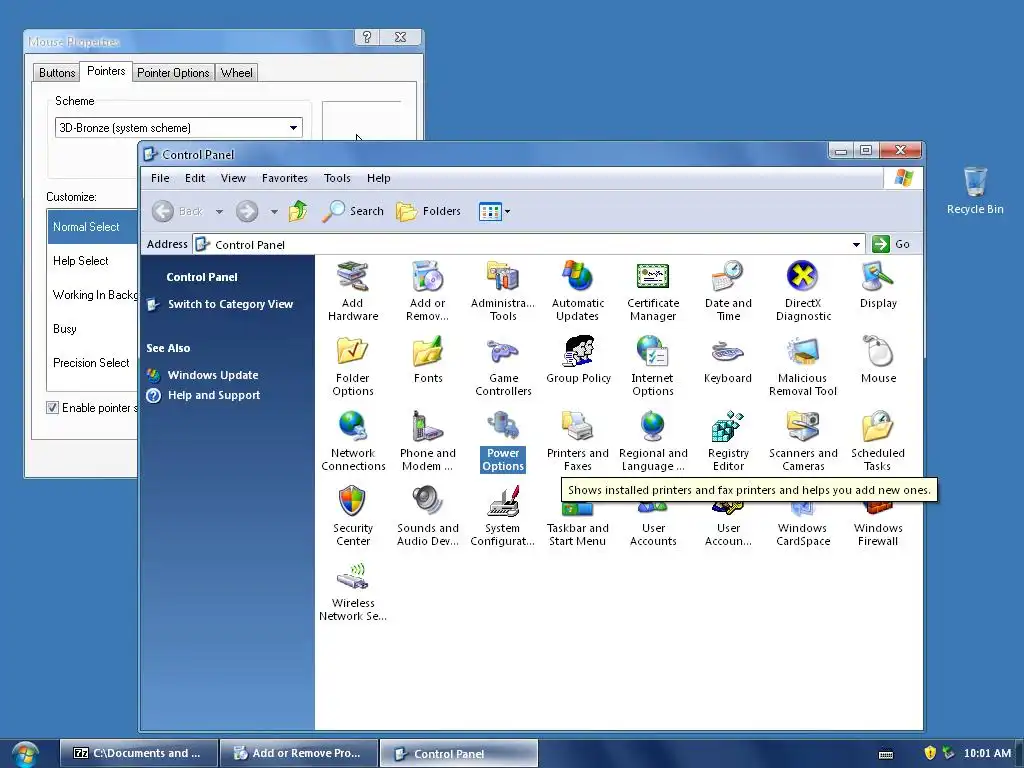1024x768 pixels.
Task: Click the security shield tray icon
Action: [x=930, y=753]
